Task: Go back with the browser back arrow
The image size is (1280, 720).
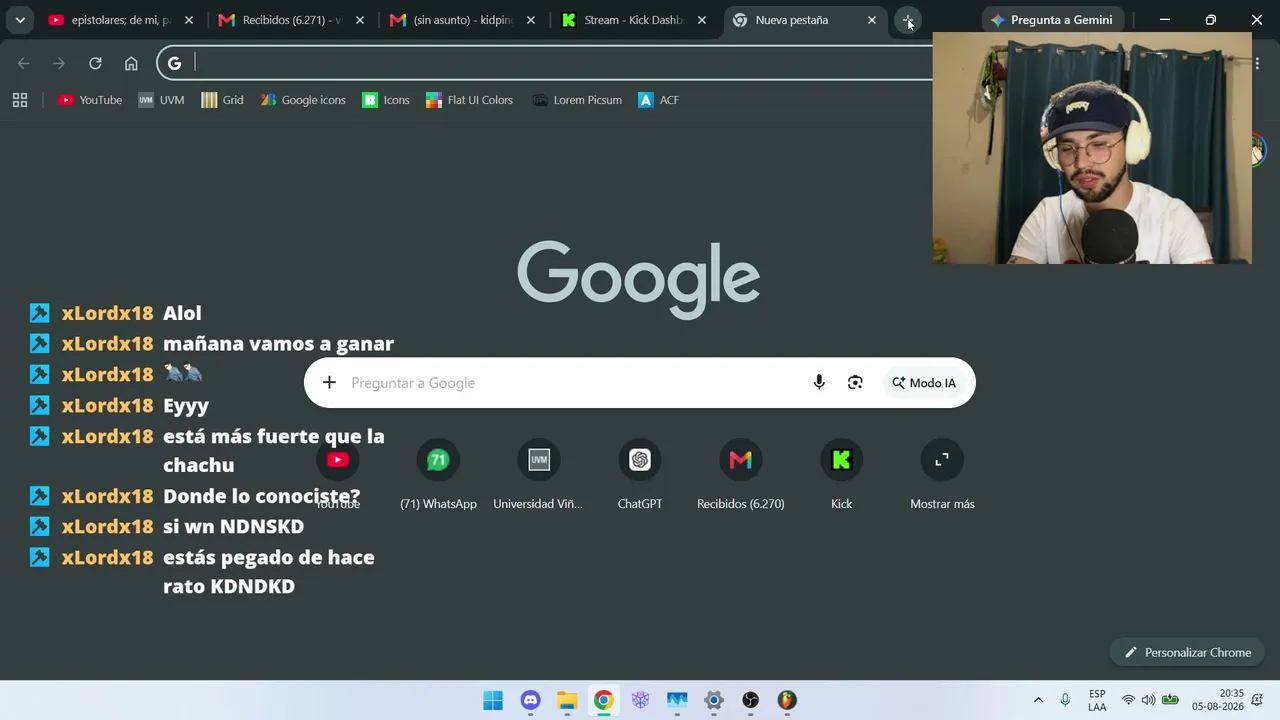Action: click(x=24, y=64)
